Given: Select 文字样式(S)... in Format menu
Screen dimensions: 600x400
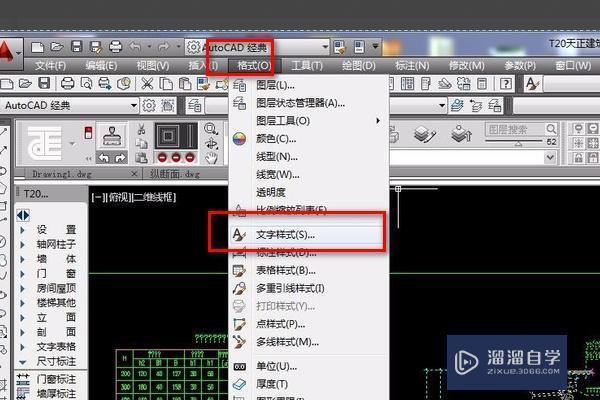Looking at the screenshot, I should pyautogui.click(x=307, y=235).
